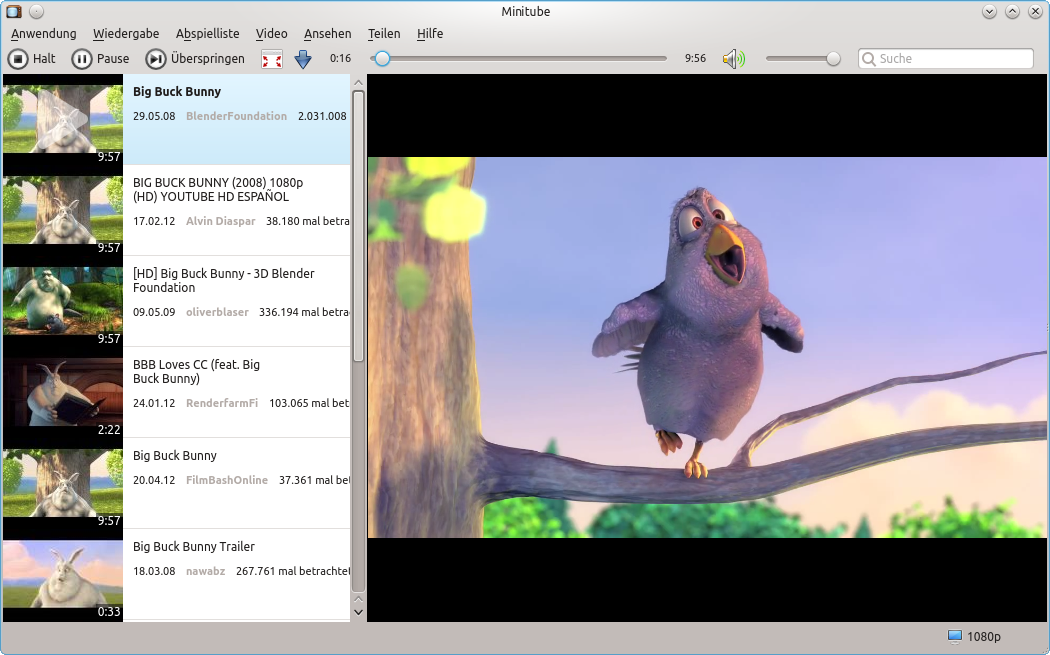Screen dimensions: 1050x655
Task: Mute audio via the speaker icon
Action: 734,59
